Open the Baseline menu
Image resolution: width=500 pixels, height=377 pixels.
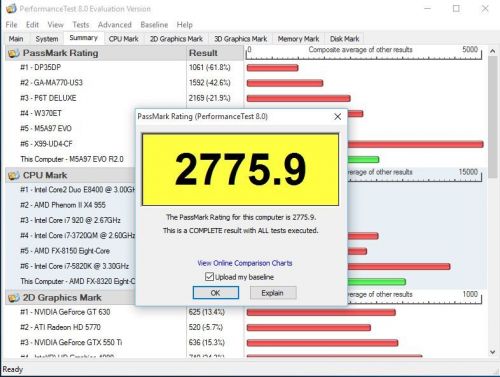[154, 25]
